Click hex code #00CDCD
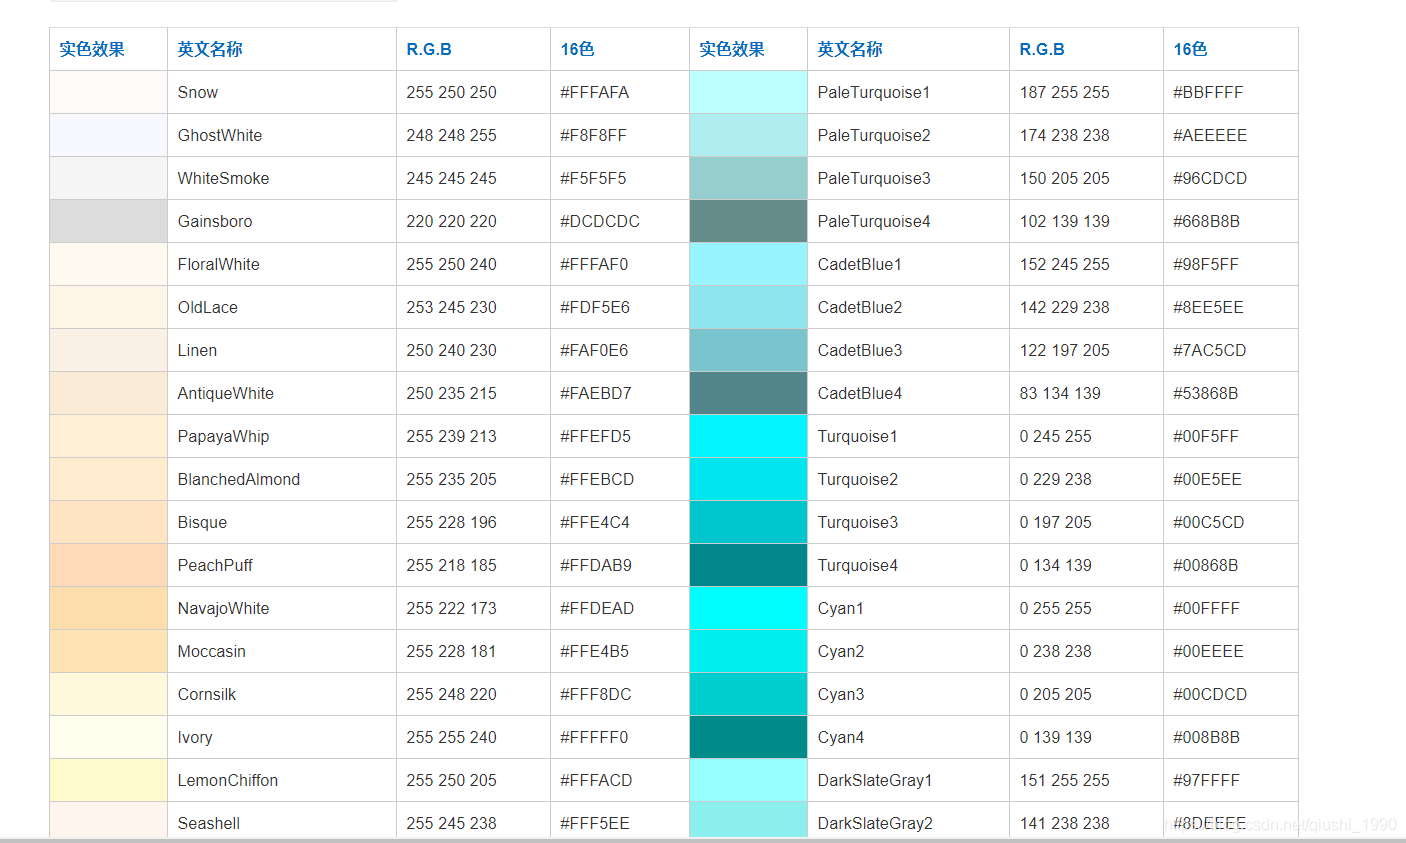 coord(1210,694)
